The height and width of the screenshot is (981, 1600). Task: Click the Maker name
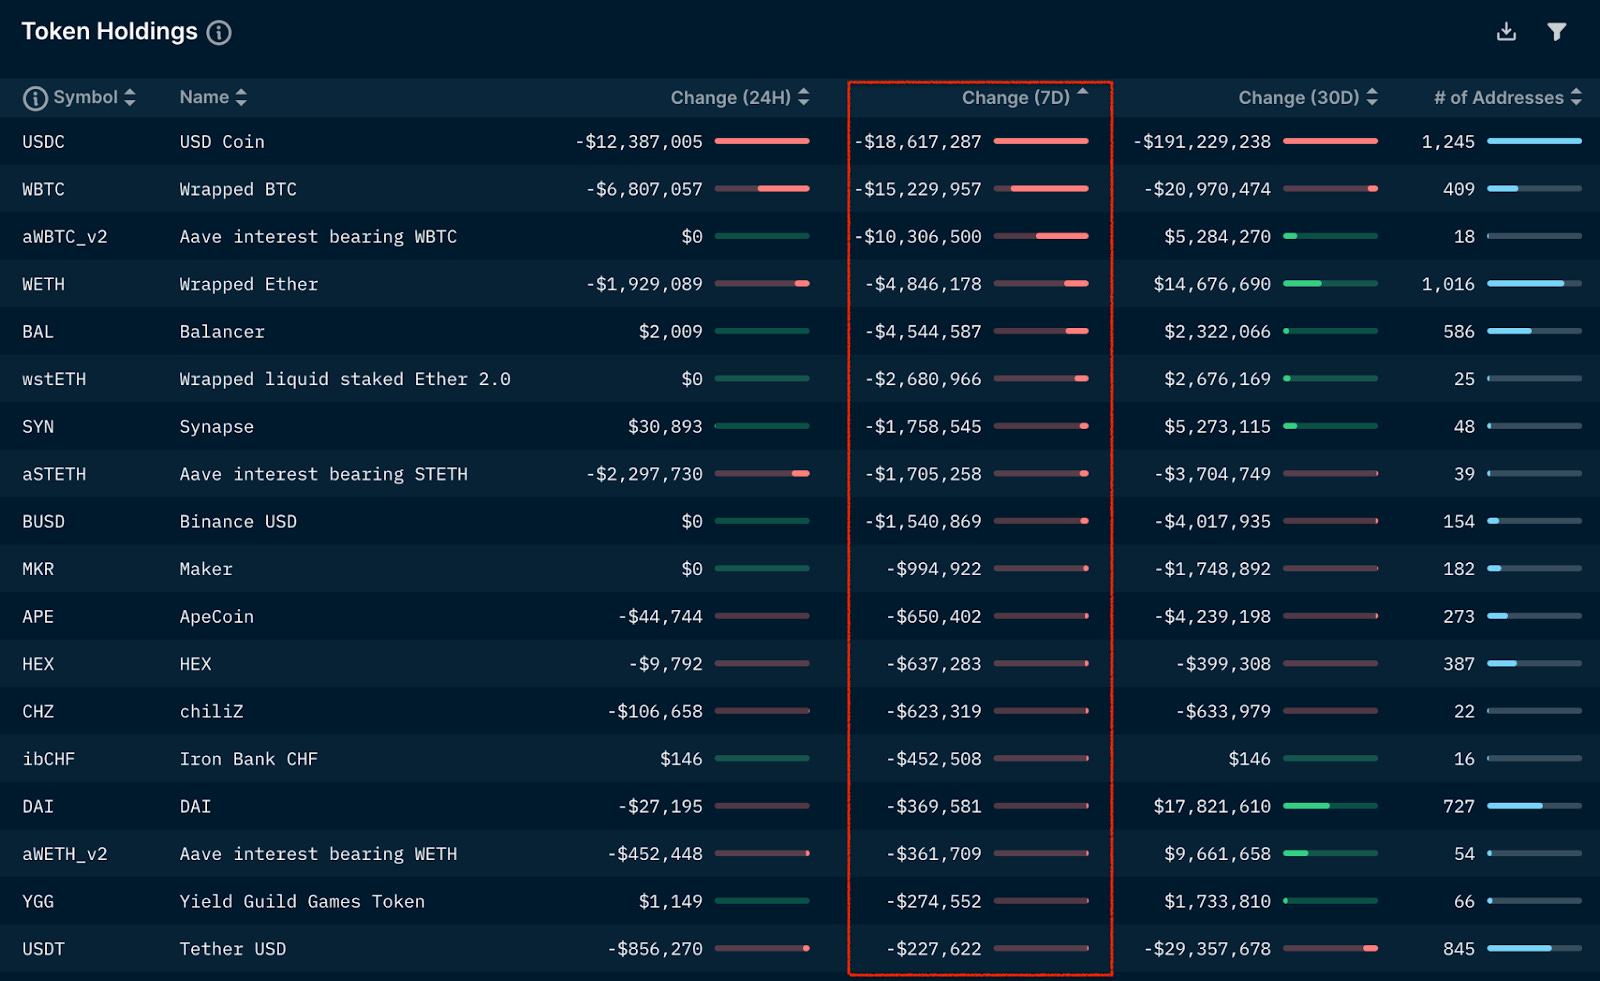pyautogui.click(x=206, y=569)
